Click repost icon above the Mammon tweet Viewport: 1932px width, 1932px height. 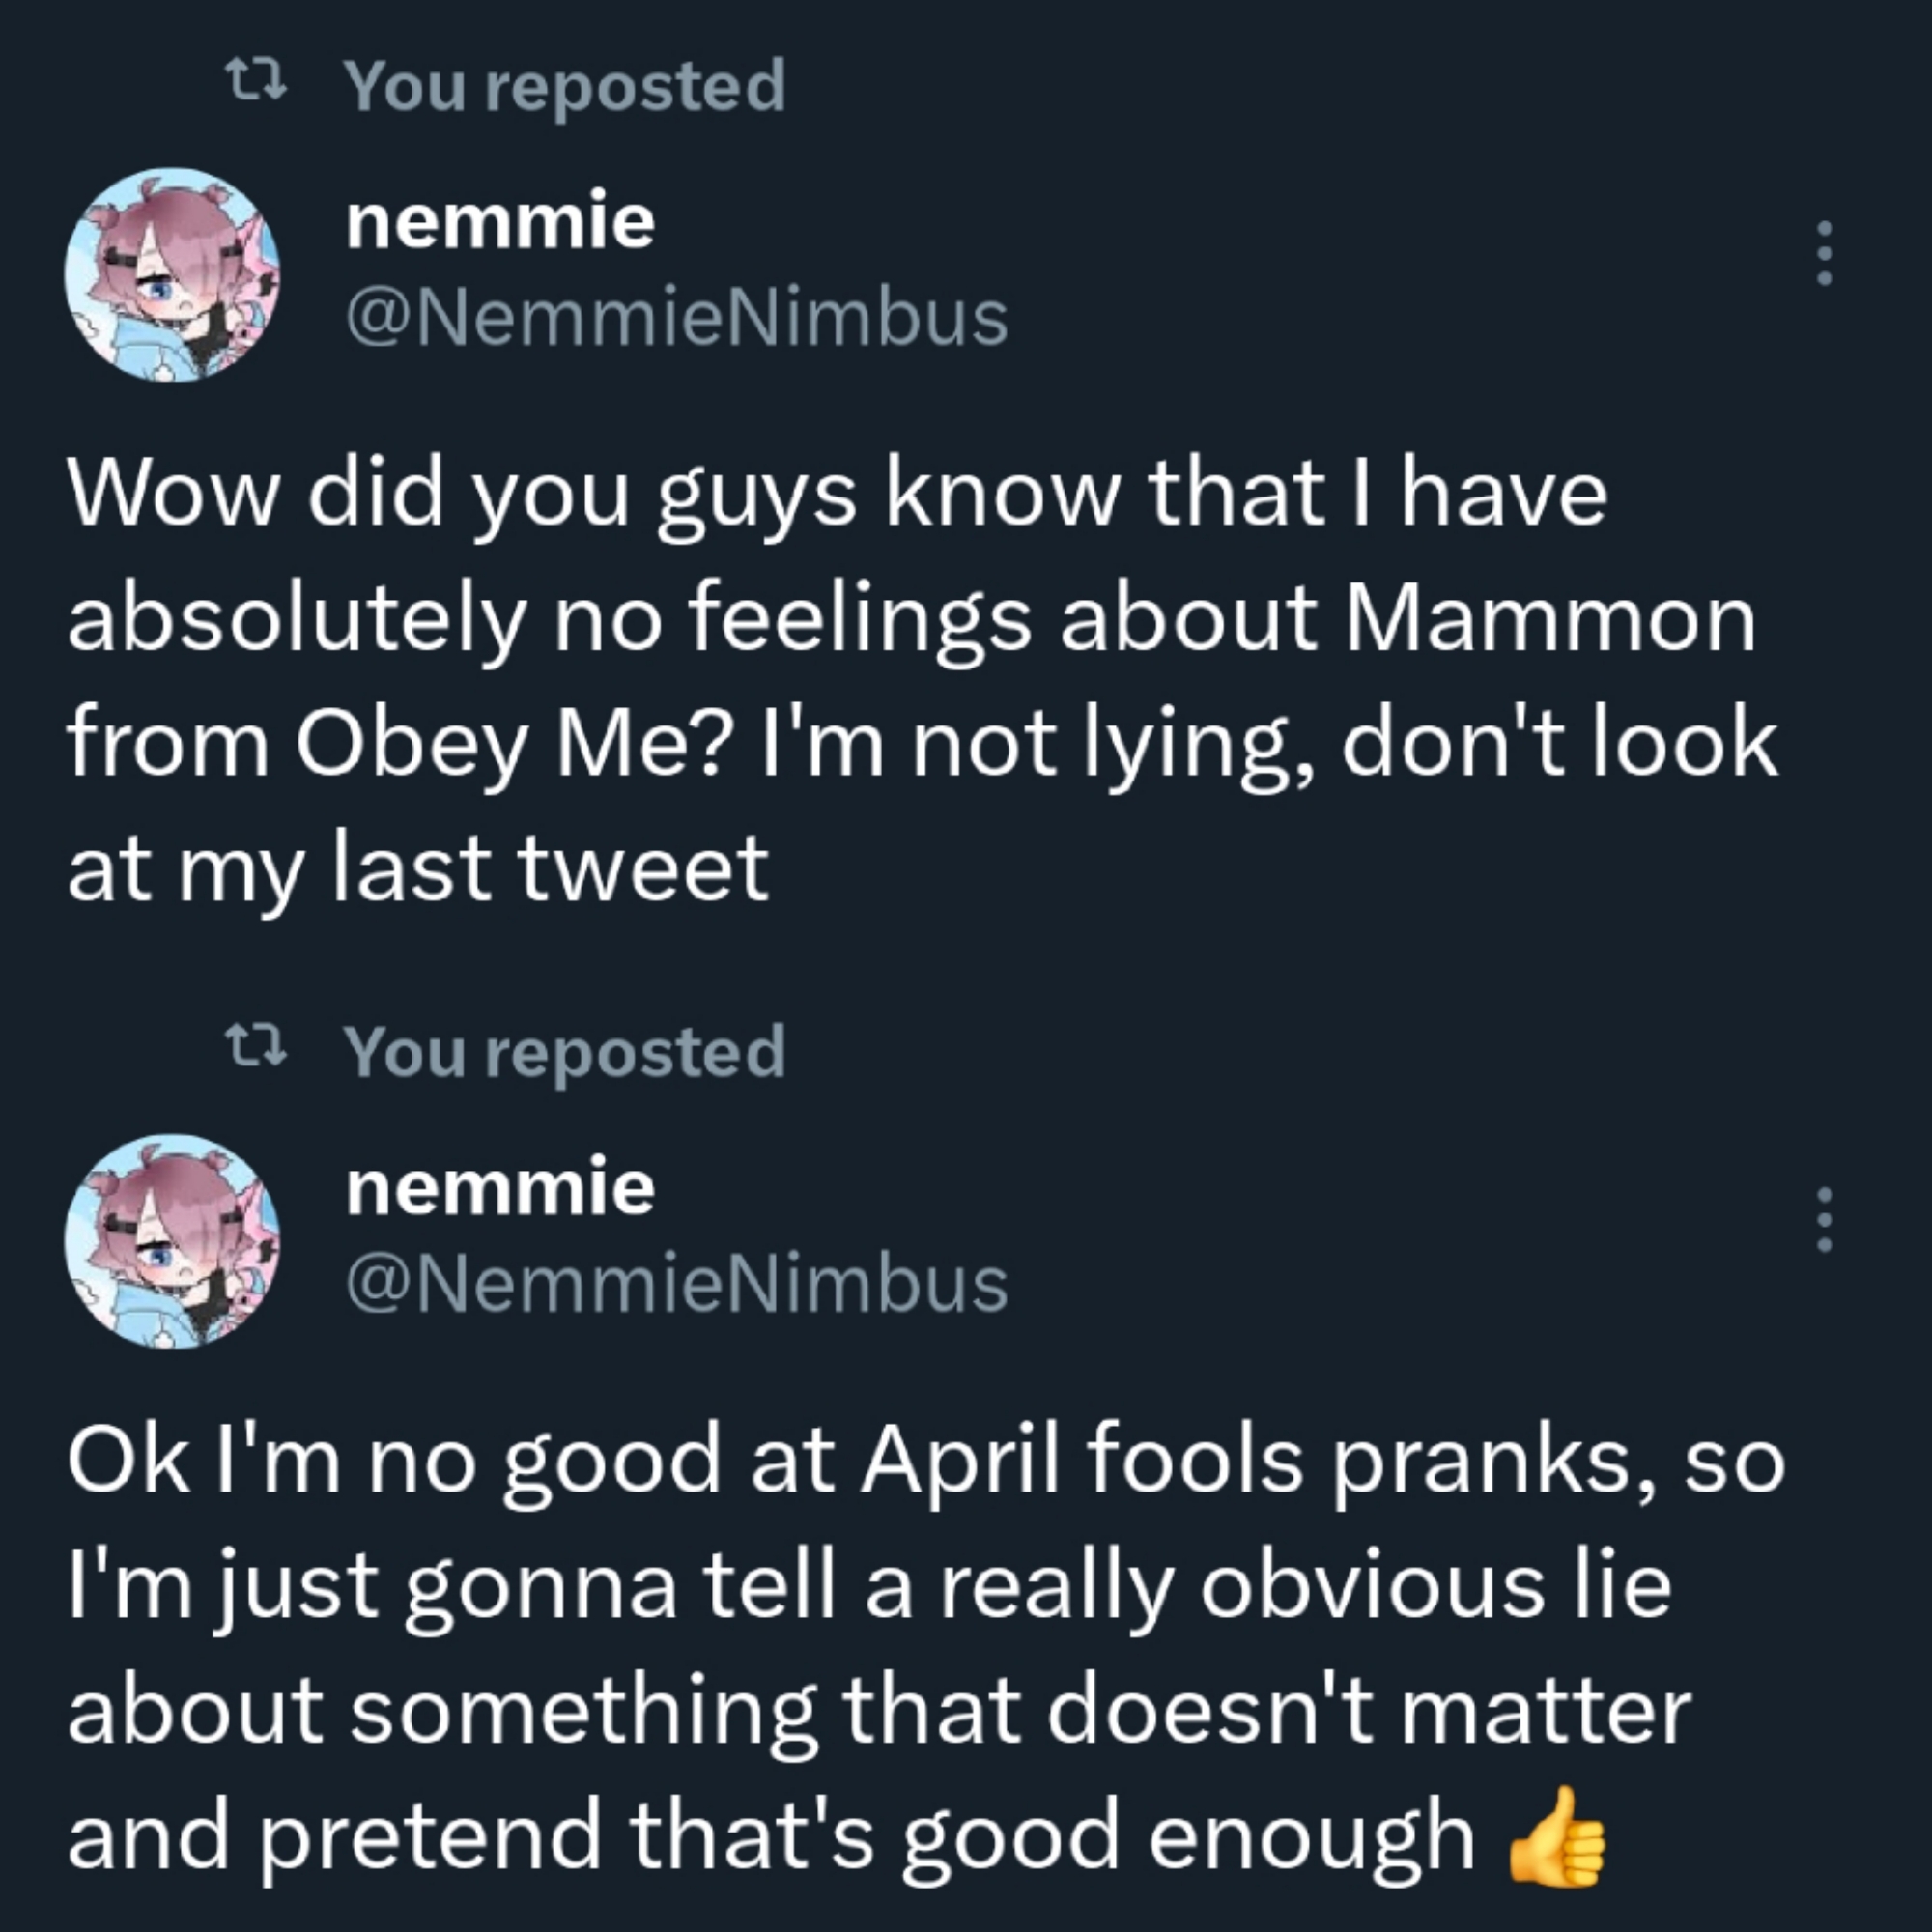click(x=256, y=82)
